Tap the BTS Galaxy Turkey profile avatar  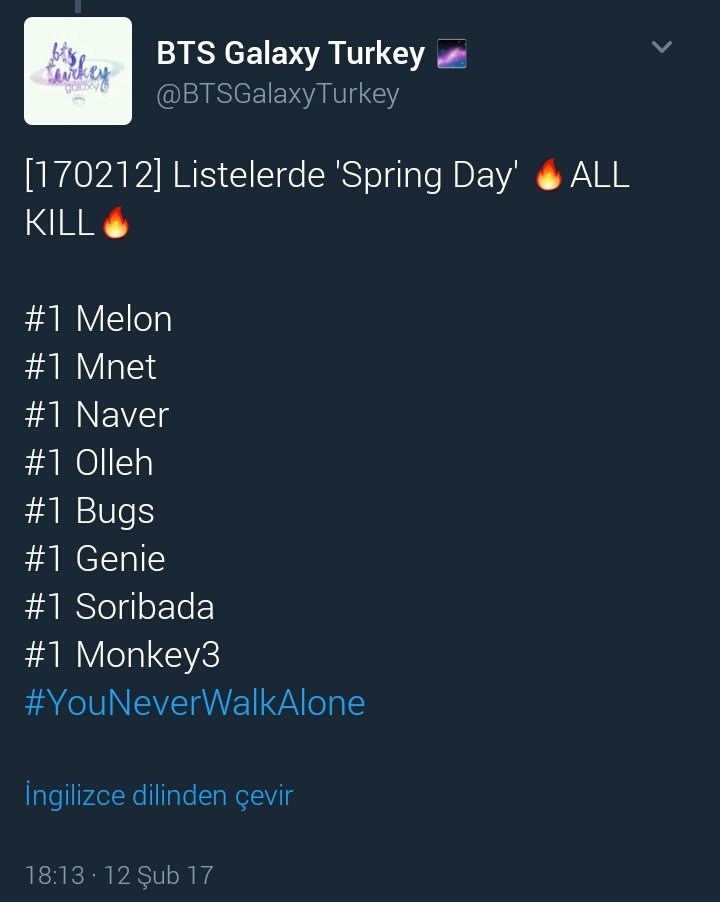[78, 71]
